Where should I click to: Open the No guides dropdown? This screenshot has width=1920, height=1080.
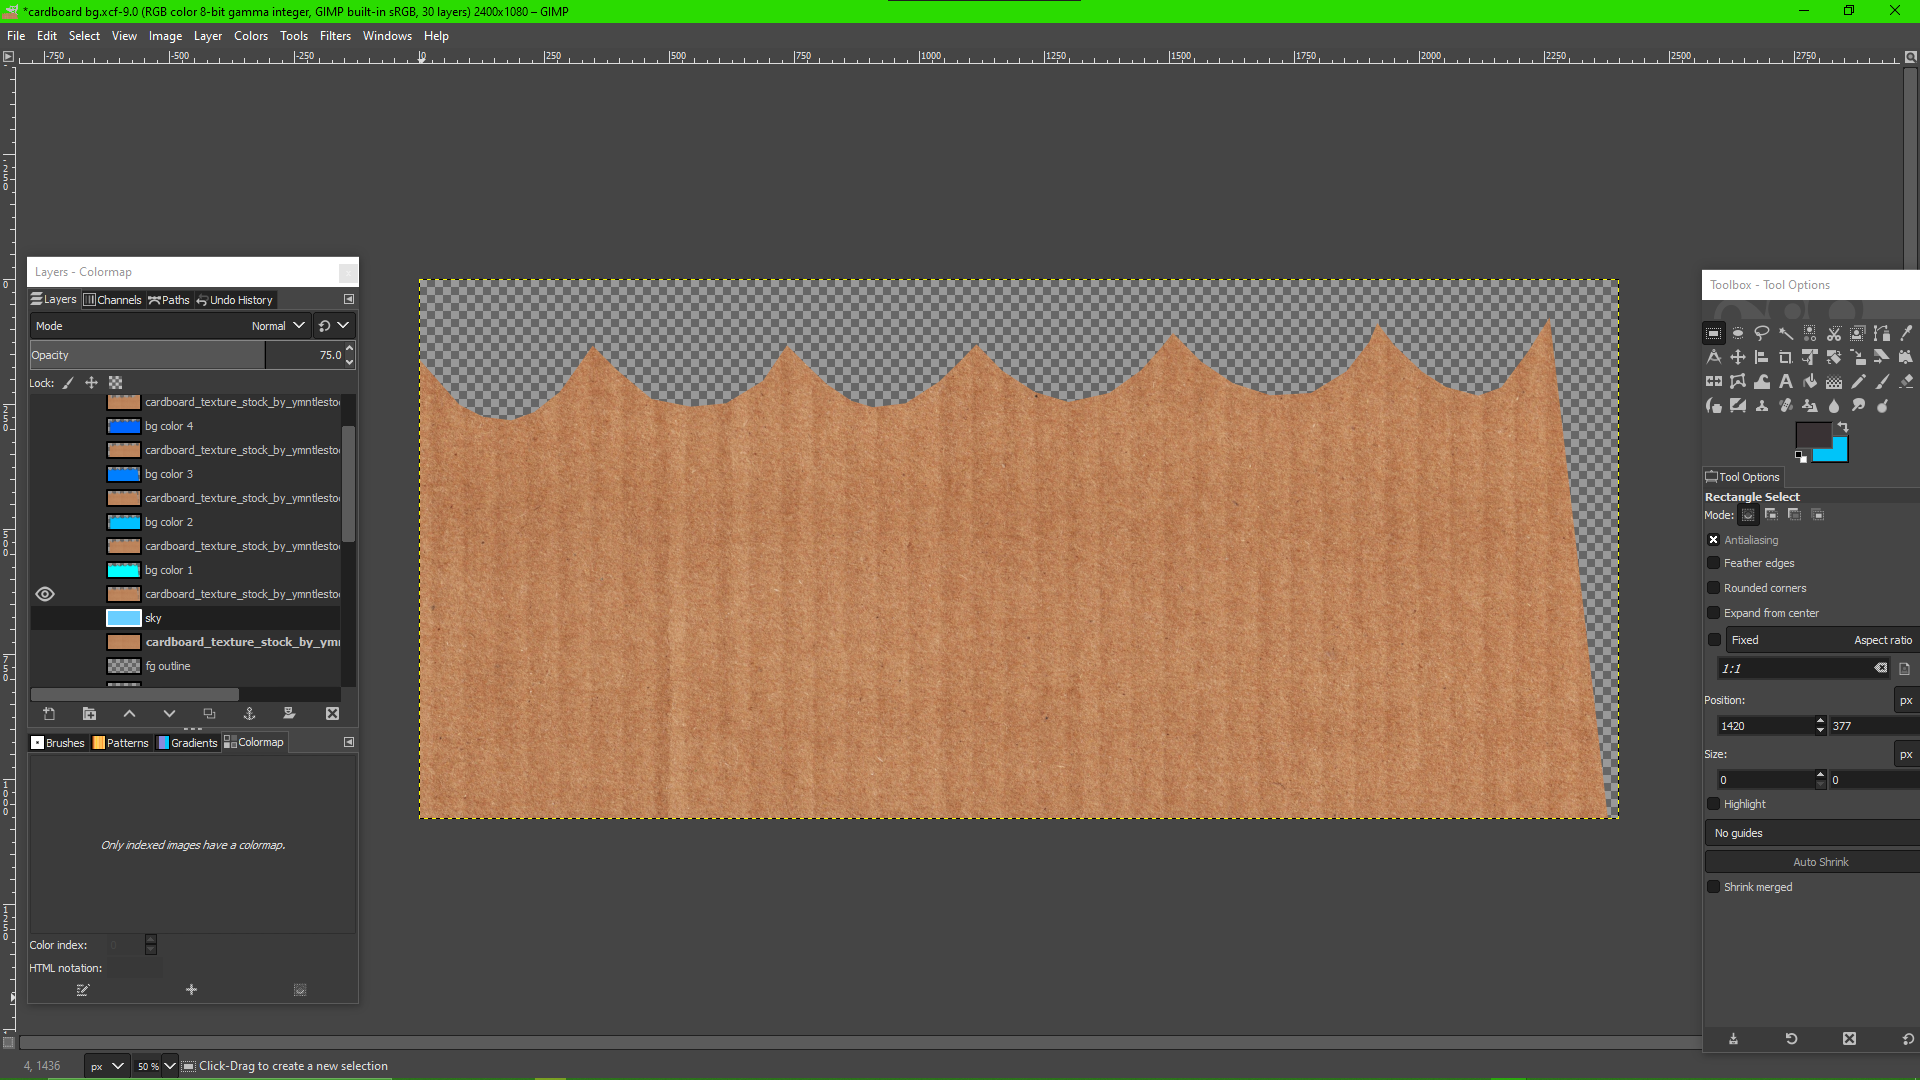click(1810, 833)
